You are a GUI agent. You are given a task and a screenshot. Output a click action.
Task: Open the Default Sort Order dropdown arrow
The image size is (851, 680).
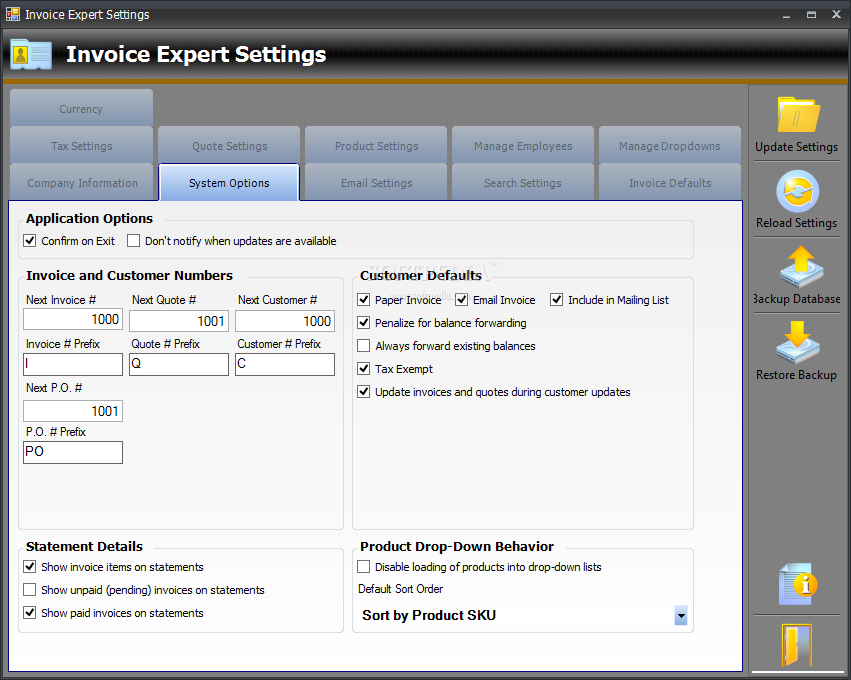pos(681,615)
